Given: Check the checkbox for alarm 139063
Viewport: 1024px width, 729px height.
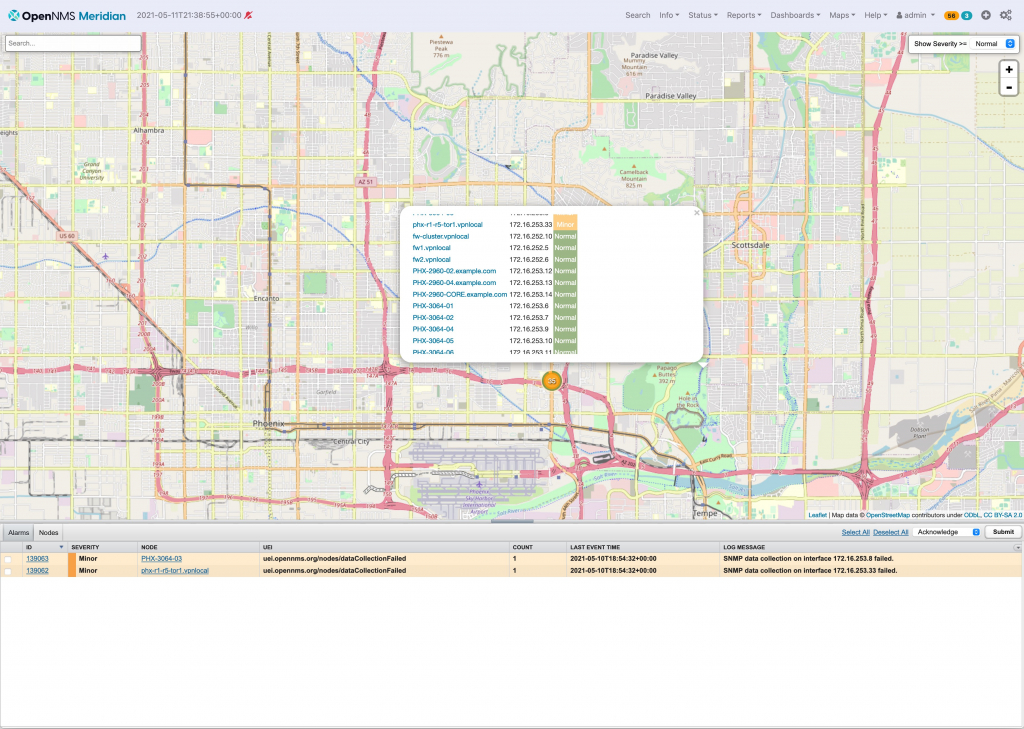Looking at the screenshot, I should point(8,558).
